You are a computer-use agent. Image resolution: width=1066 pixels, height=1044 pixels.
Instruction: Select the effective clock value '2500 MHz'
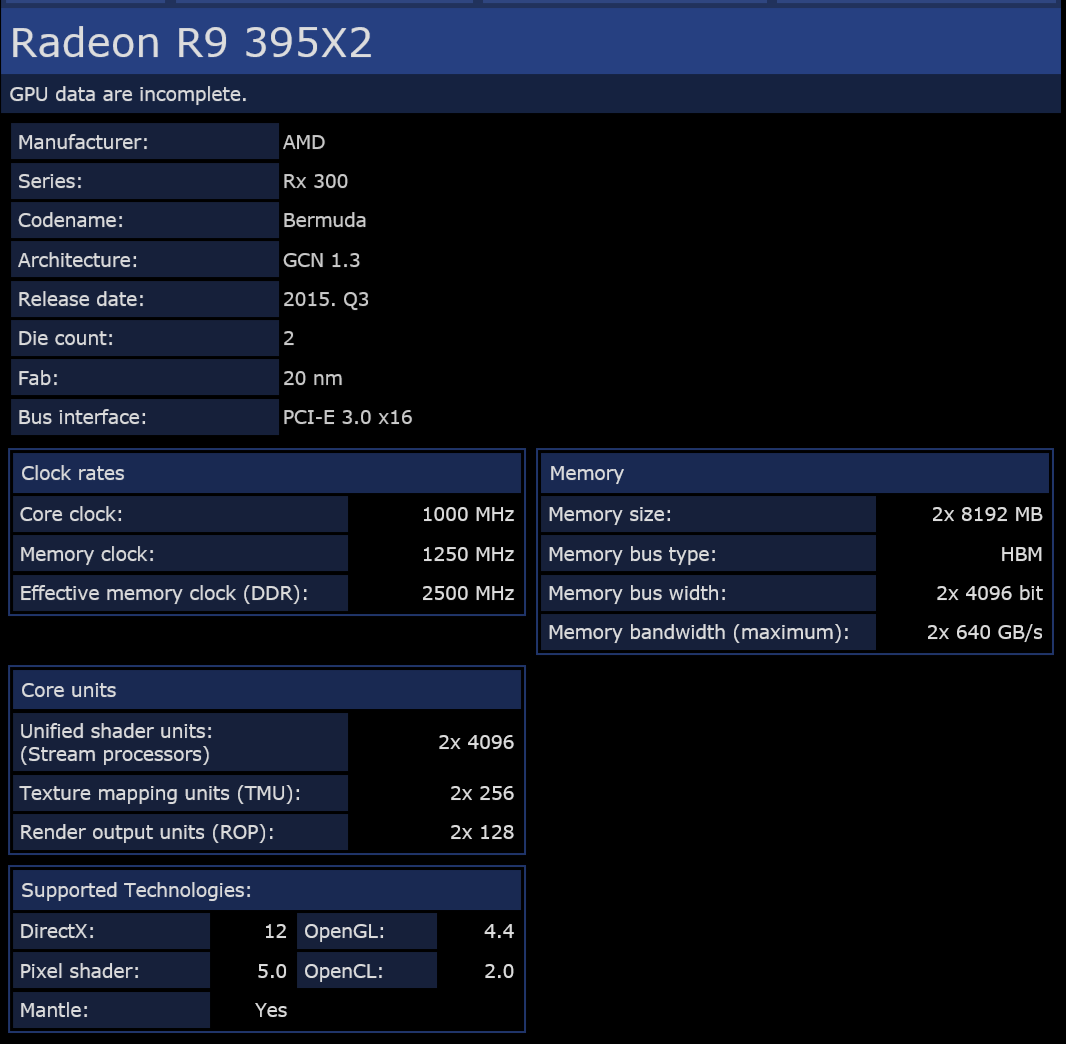(468, 593)
